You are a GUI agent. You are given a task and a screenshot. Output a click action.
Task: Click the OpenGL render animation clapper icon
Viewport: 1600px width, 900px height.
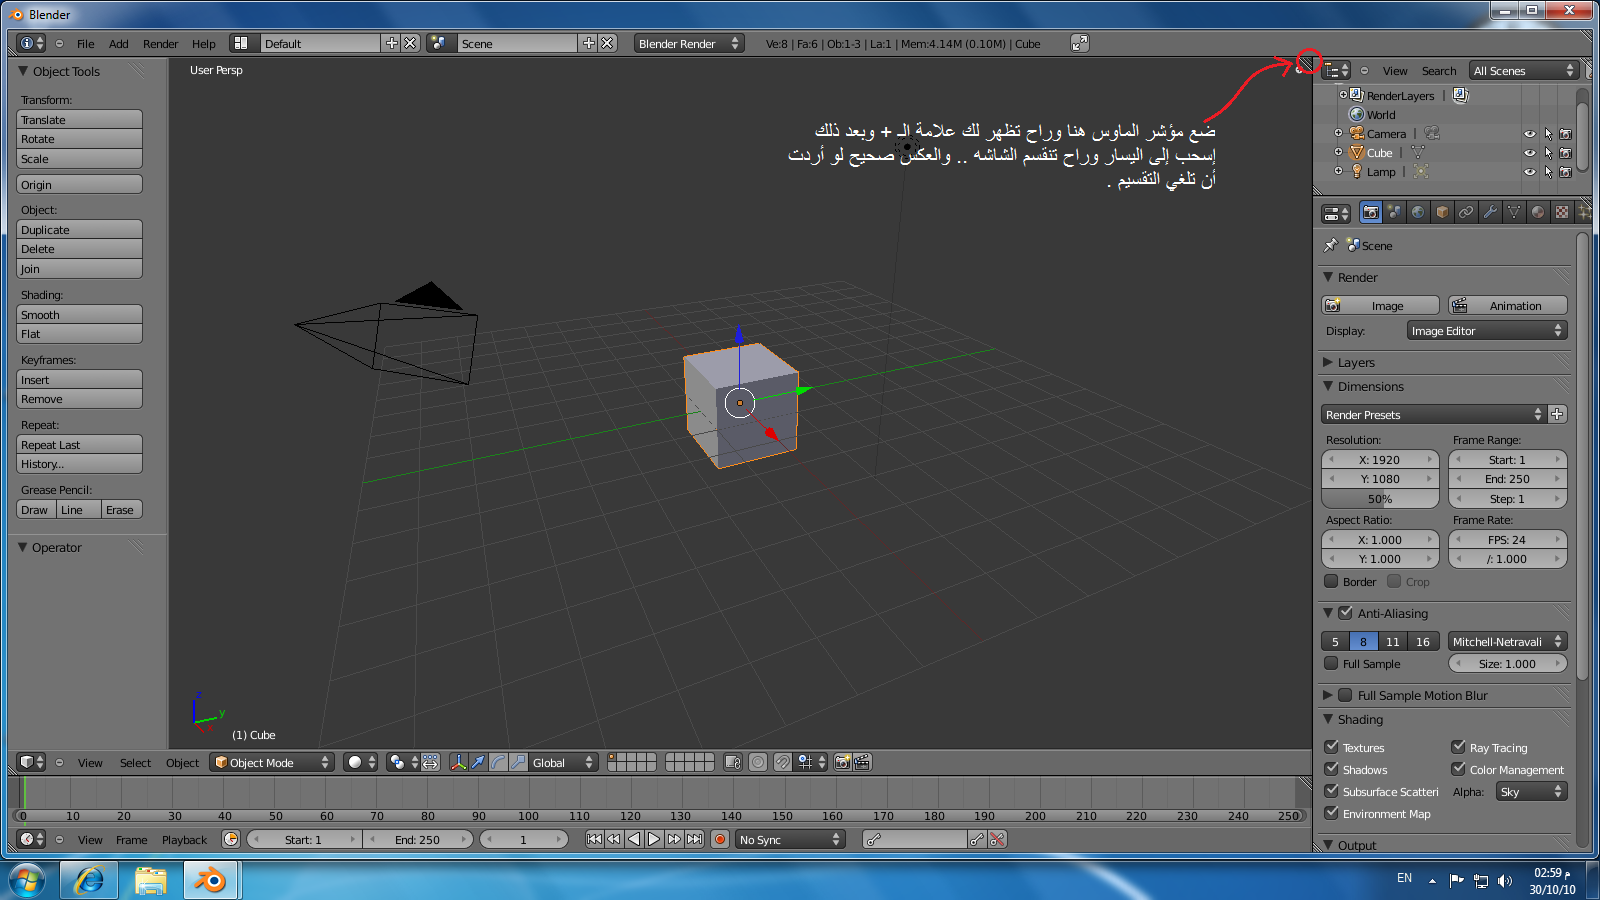[x=862, y=762]
